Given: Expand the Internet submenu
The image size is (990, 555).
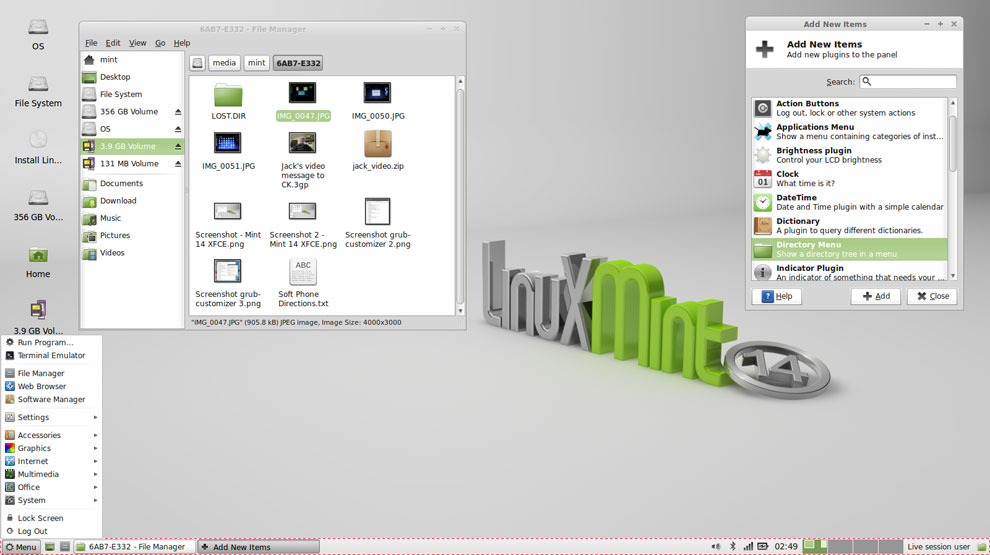Looking at the screenshot, I should pyautogui.click(x=52, y=462).
